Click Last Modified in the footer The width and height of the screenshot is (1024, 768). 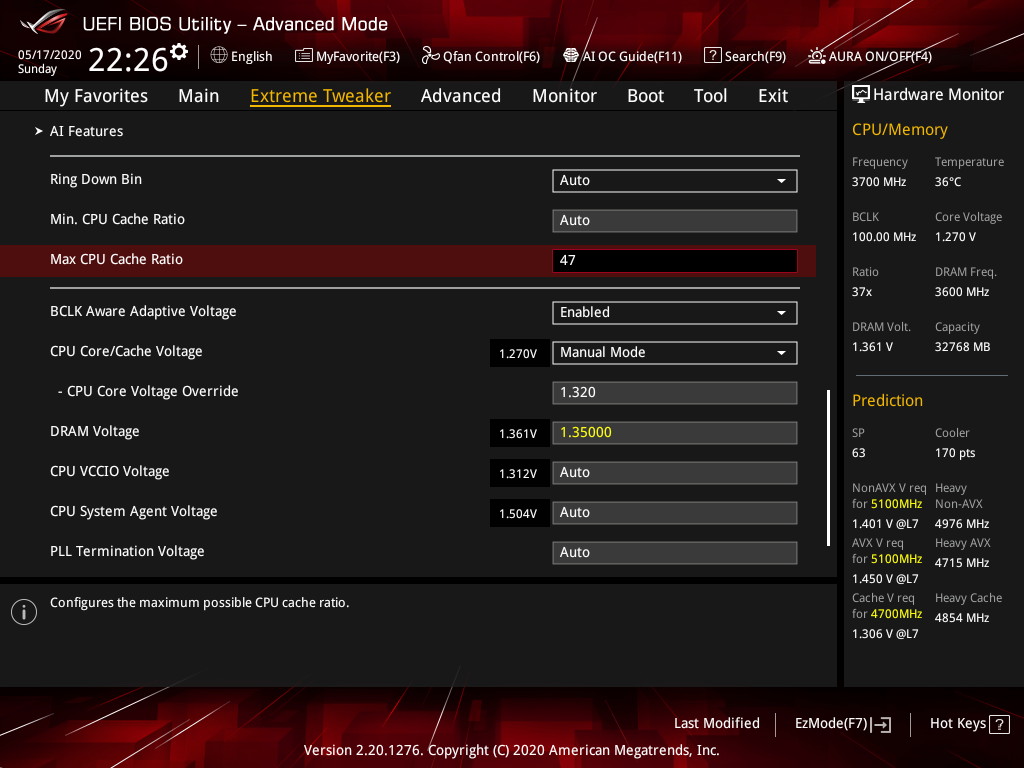point(717,723)
